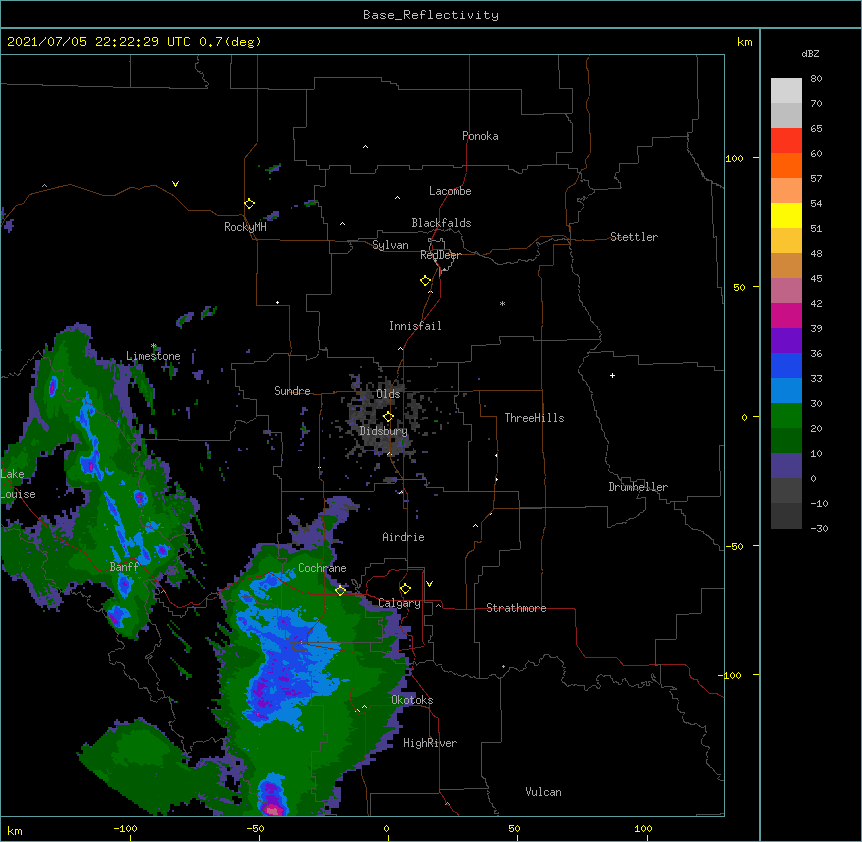Click the Innisfail label
Viewport: 862px width, 842px height.
pyautogui.click(x=415, y=326)
